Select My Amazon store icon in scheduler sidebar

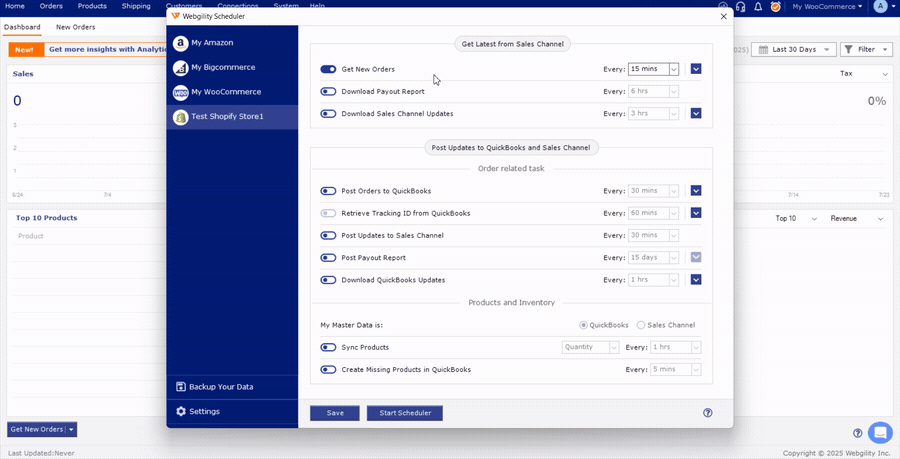pos(180,43)
